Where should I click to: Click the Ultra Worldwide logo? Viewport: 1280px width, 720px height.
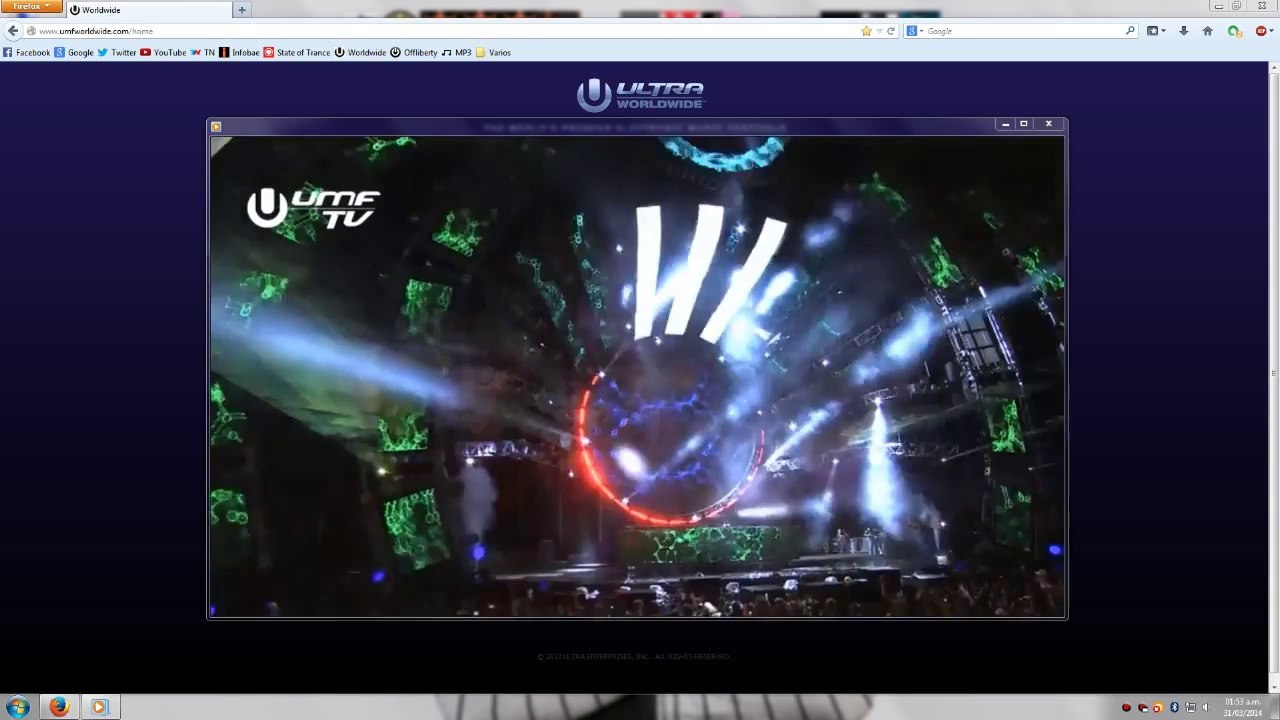point(641,95)
